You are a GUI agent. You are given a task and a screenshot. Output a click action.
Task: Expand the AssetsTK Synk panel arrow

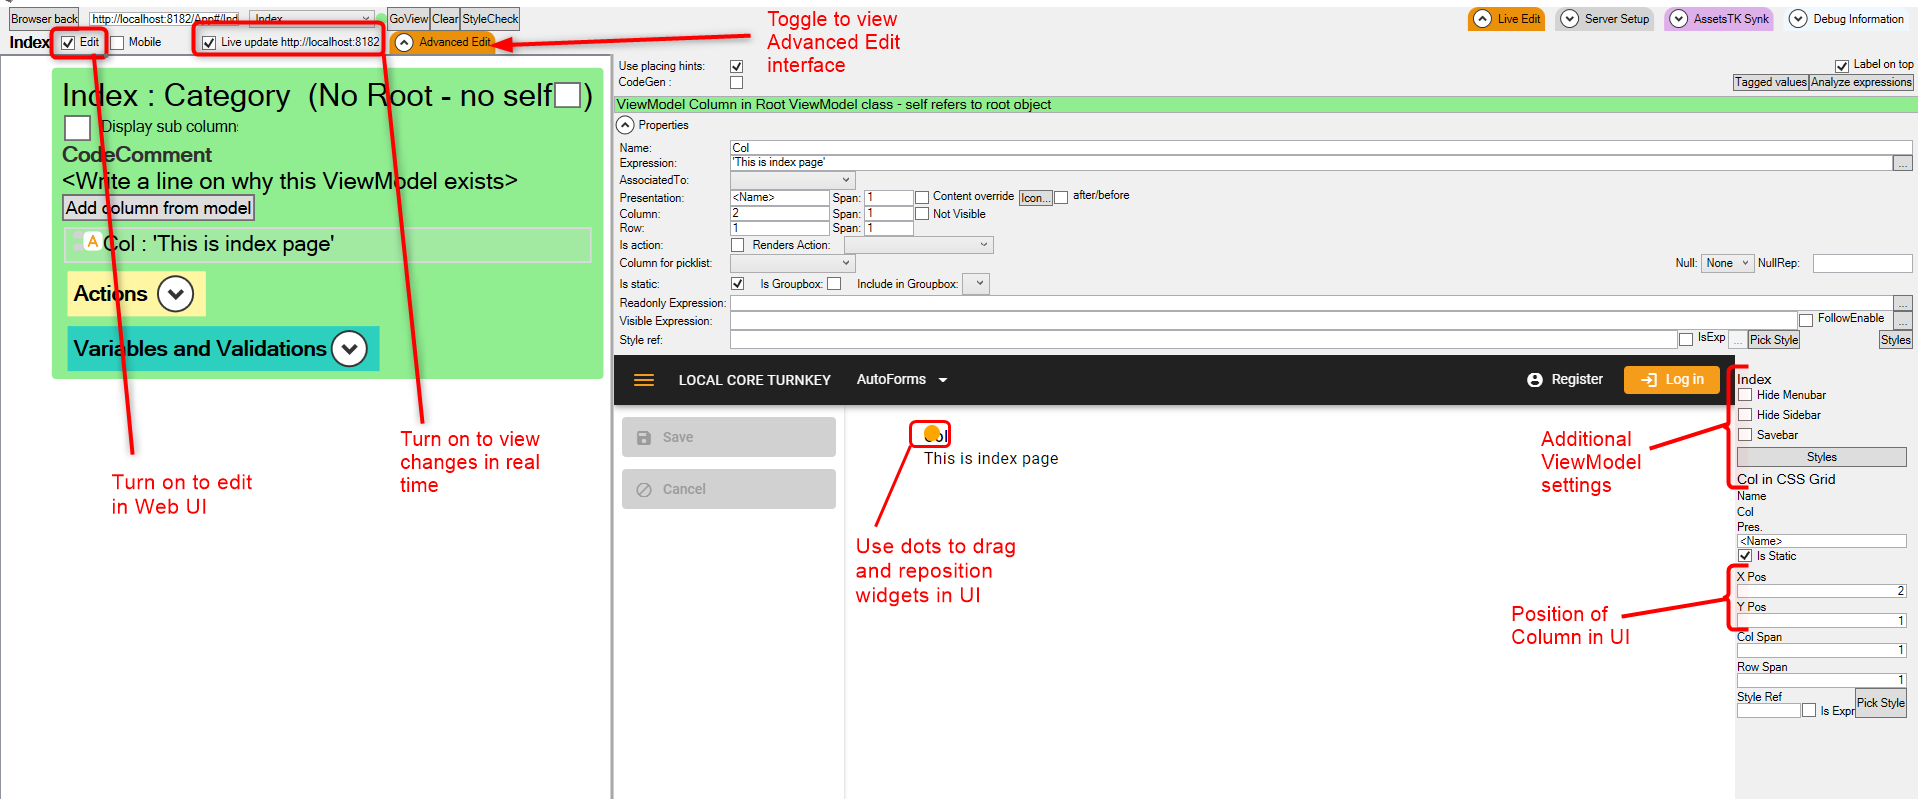[x=1679, y=19]
